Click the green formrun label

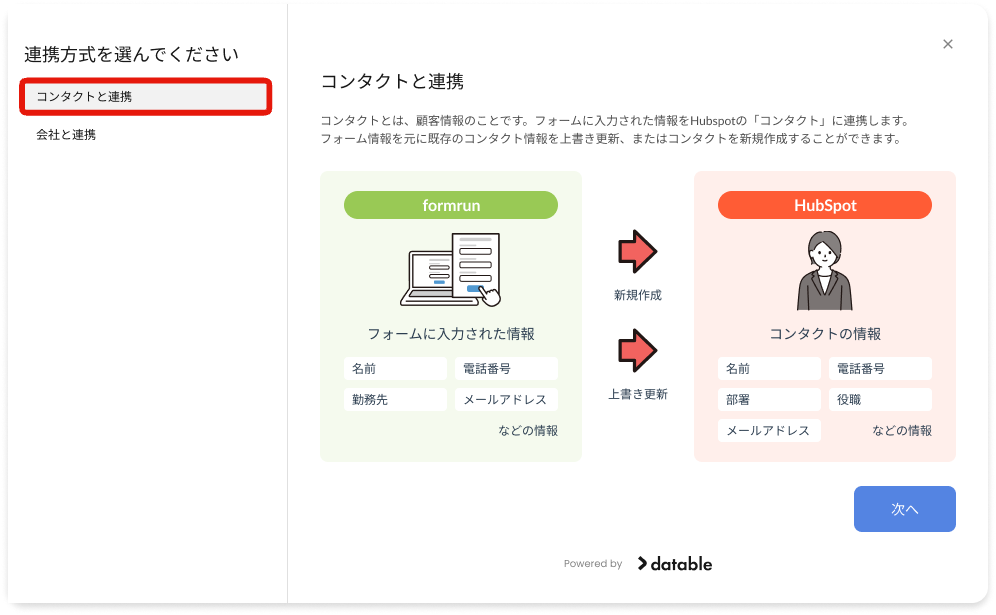click(451, 205)
